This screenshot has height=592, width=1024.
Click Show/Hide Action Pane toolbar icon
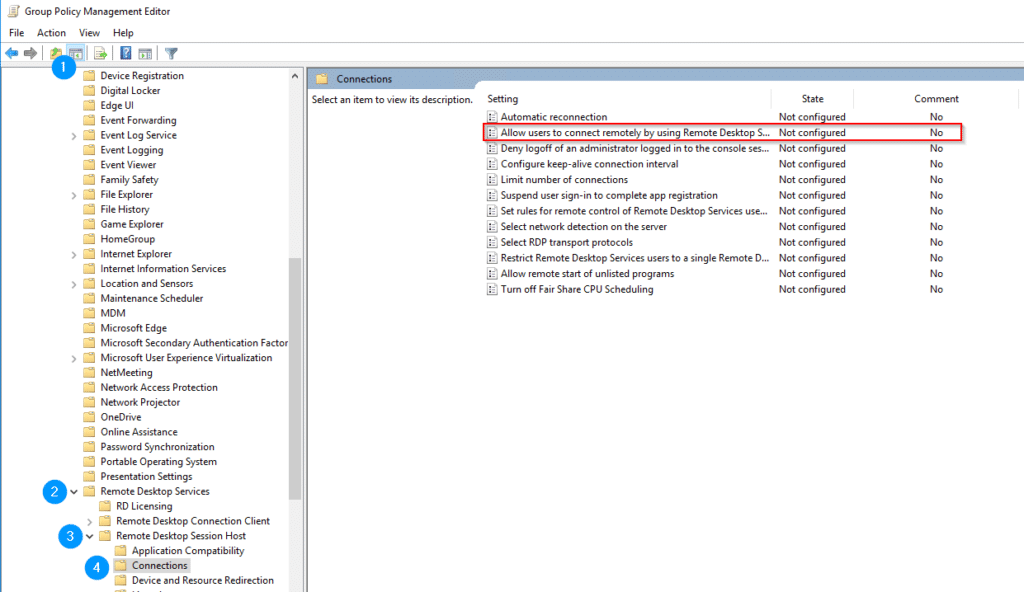click(145, 53)
